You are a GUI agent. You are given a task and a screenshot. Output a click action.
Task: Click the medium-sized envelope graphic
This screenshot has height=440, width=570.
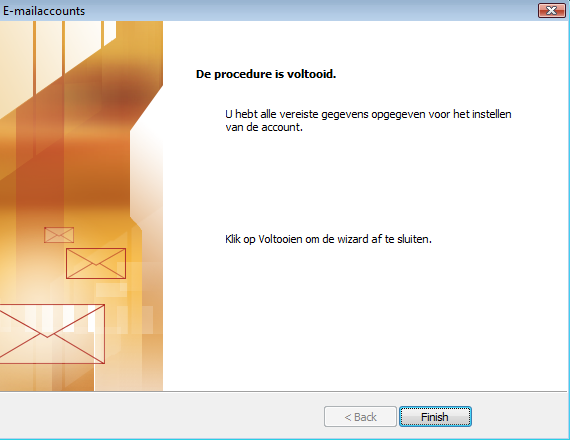point(96,264)
